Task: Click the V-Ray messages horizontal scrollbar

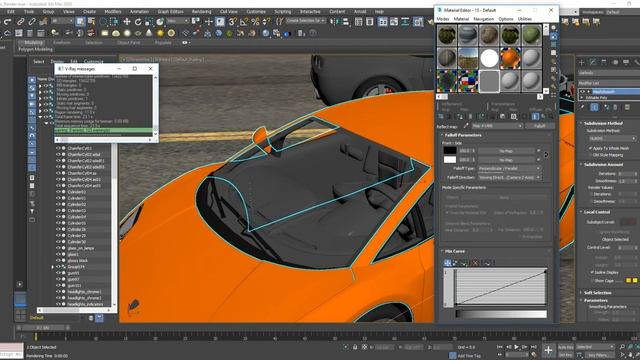Action: (104, 140)
